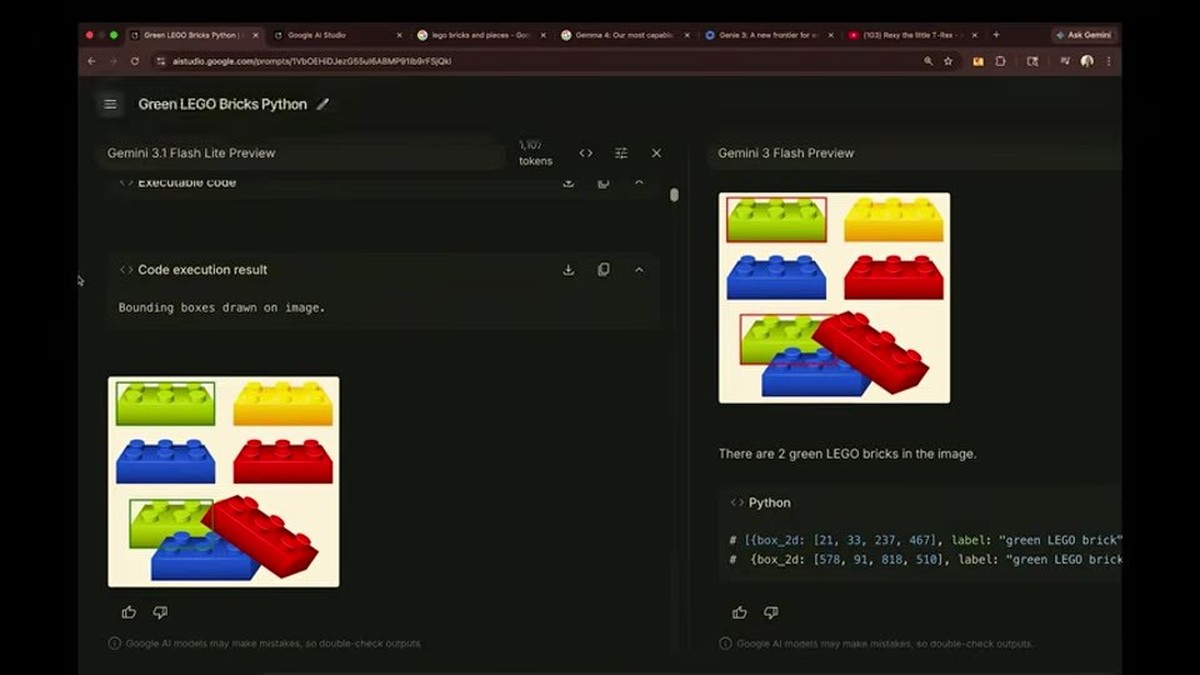1200x675 pixels.
Task: Open the run settings sliders icon
Action: [621, 153]
